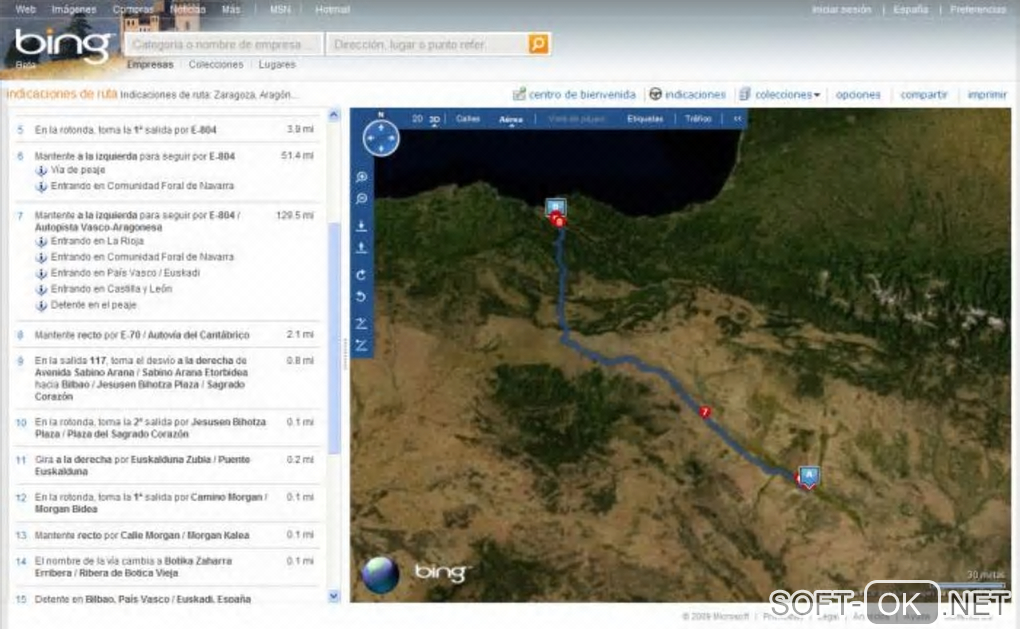This screenshot has height=629, width=1020.
Task: Open the Más menu in top navigation
Action: 231,9
